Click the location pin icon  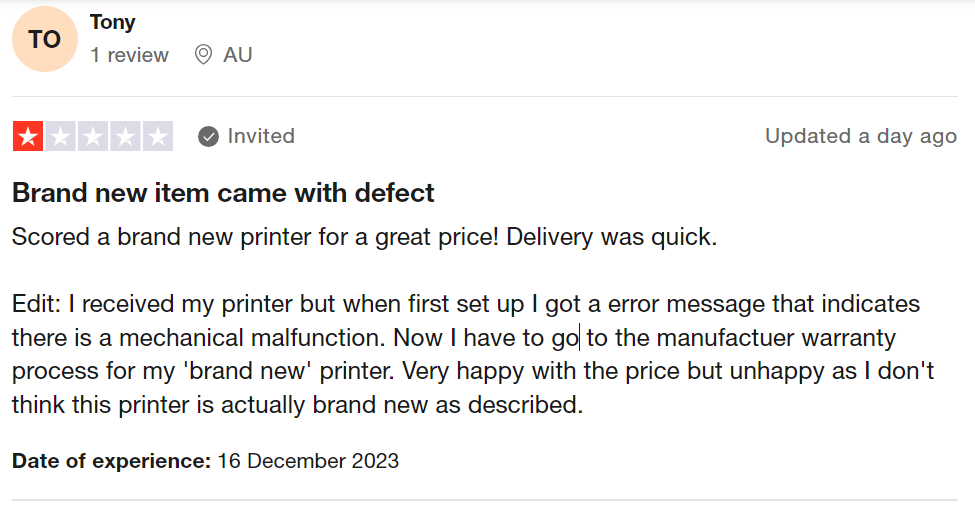tap(203, 55)
